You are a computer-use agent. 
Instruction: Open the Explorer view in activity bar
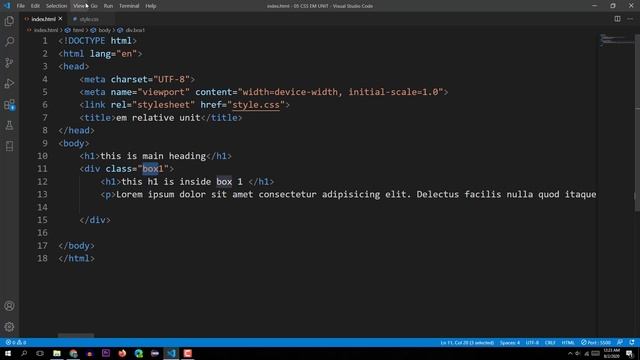tap(9, 21)
